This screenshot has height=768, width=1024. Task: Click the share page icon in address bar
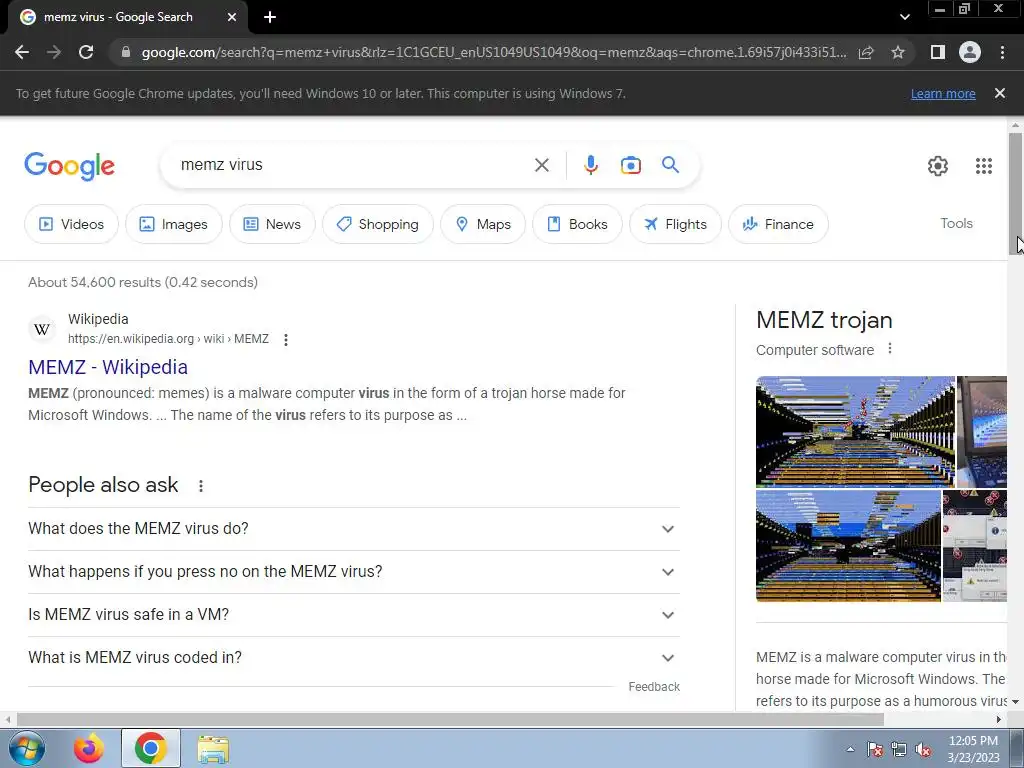pyautogui.click(x=866, y=52)
